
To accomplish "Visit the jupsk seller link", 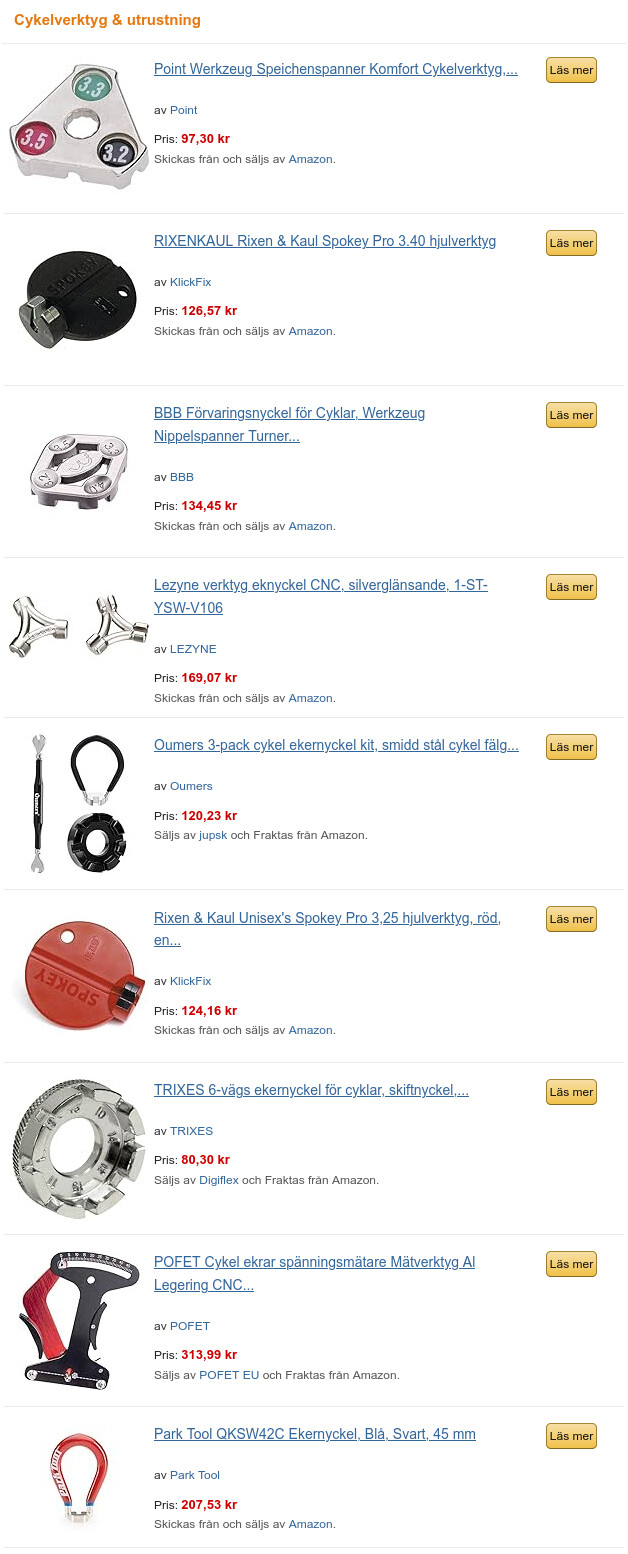I will point(213,835).
